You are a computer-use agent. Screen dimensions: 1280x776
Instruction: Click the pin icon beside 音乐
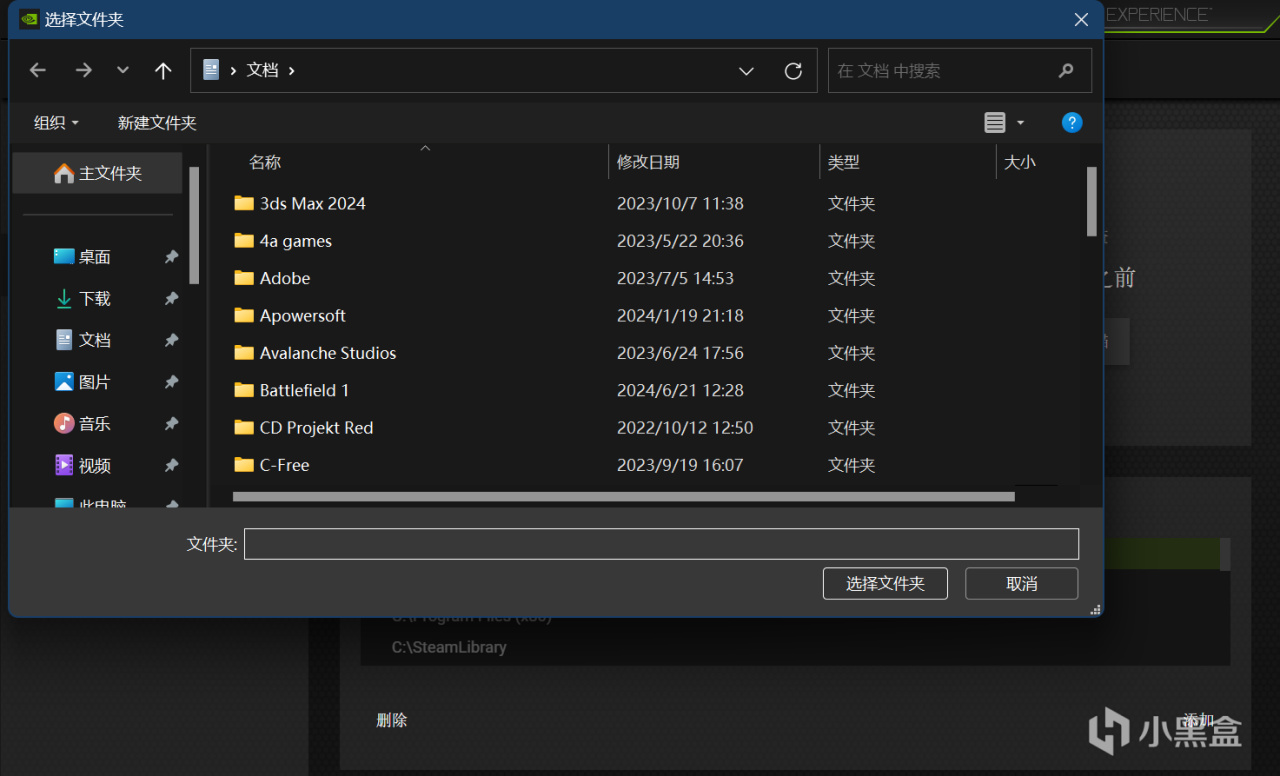[171, 424]
